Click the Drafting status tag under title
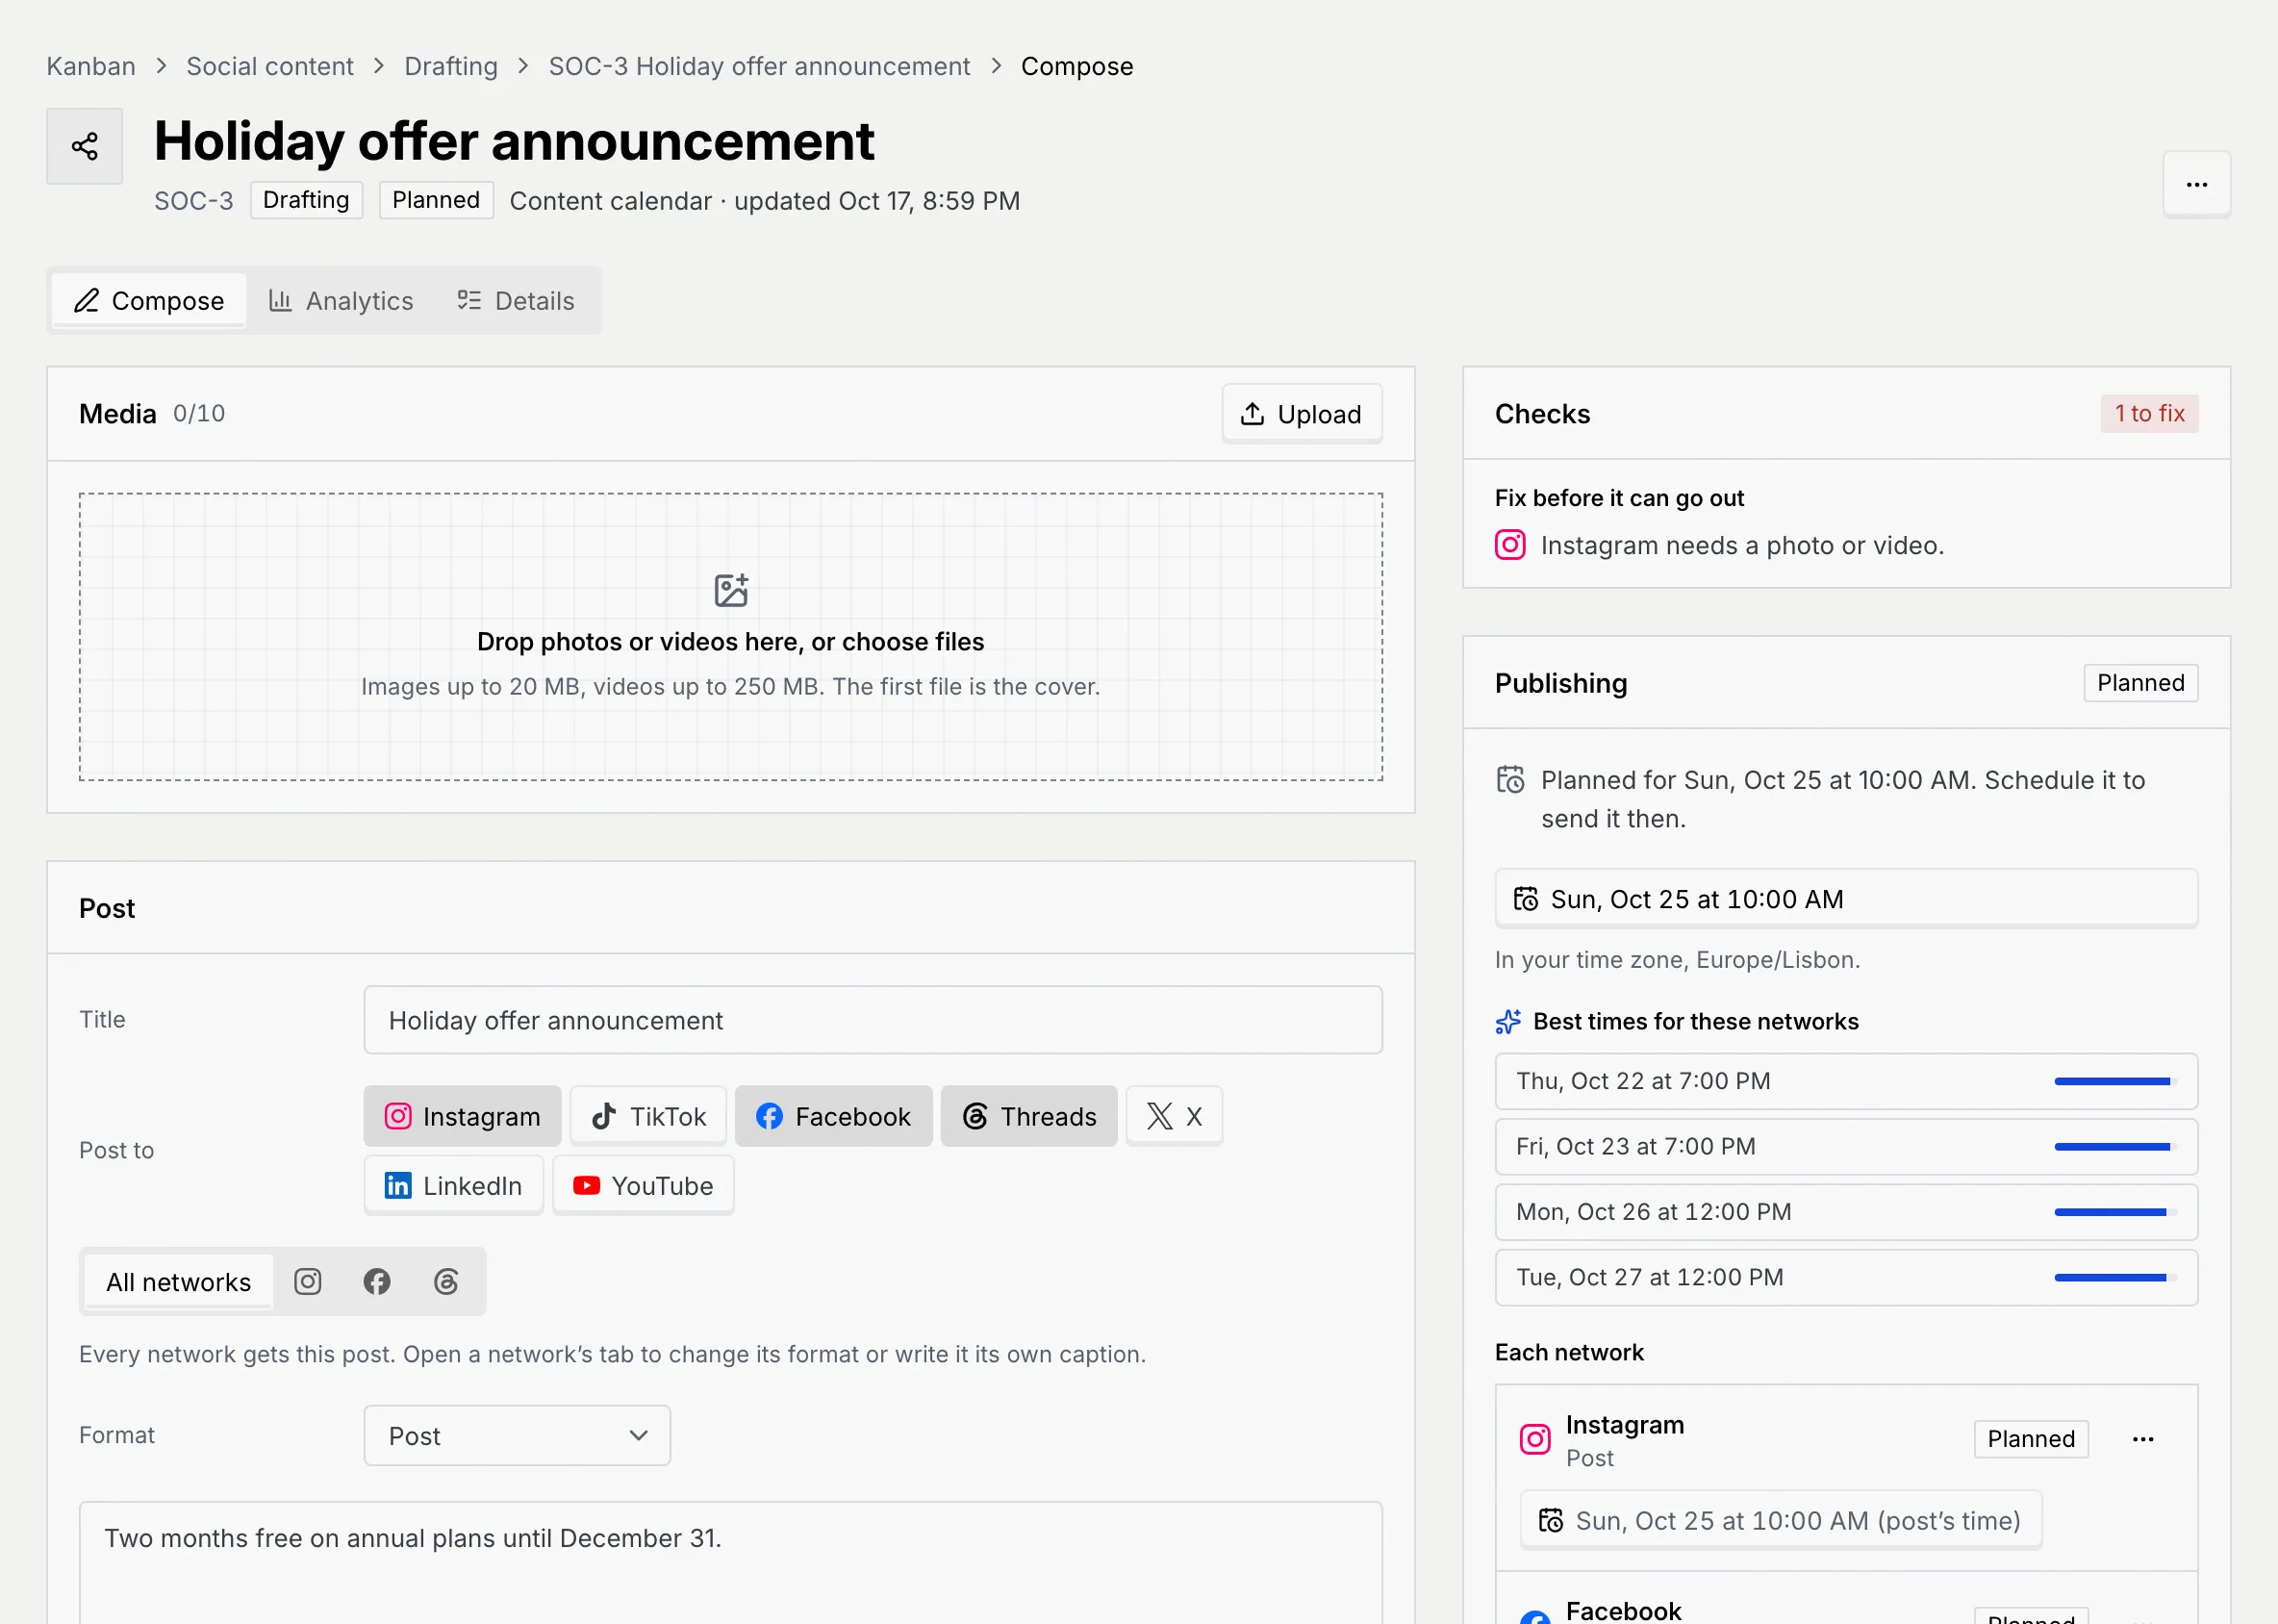This screenshot has height=1624, width=2278. click(306, 200)
